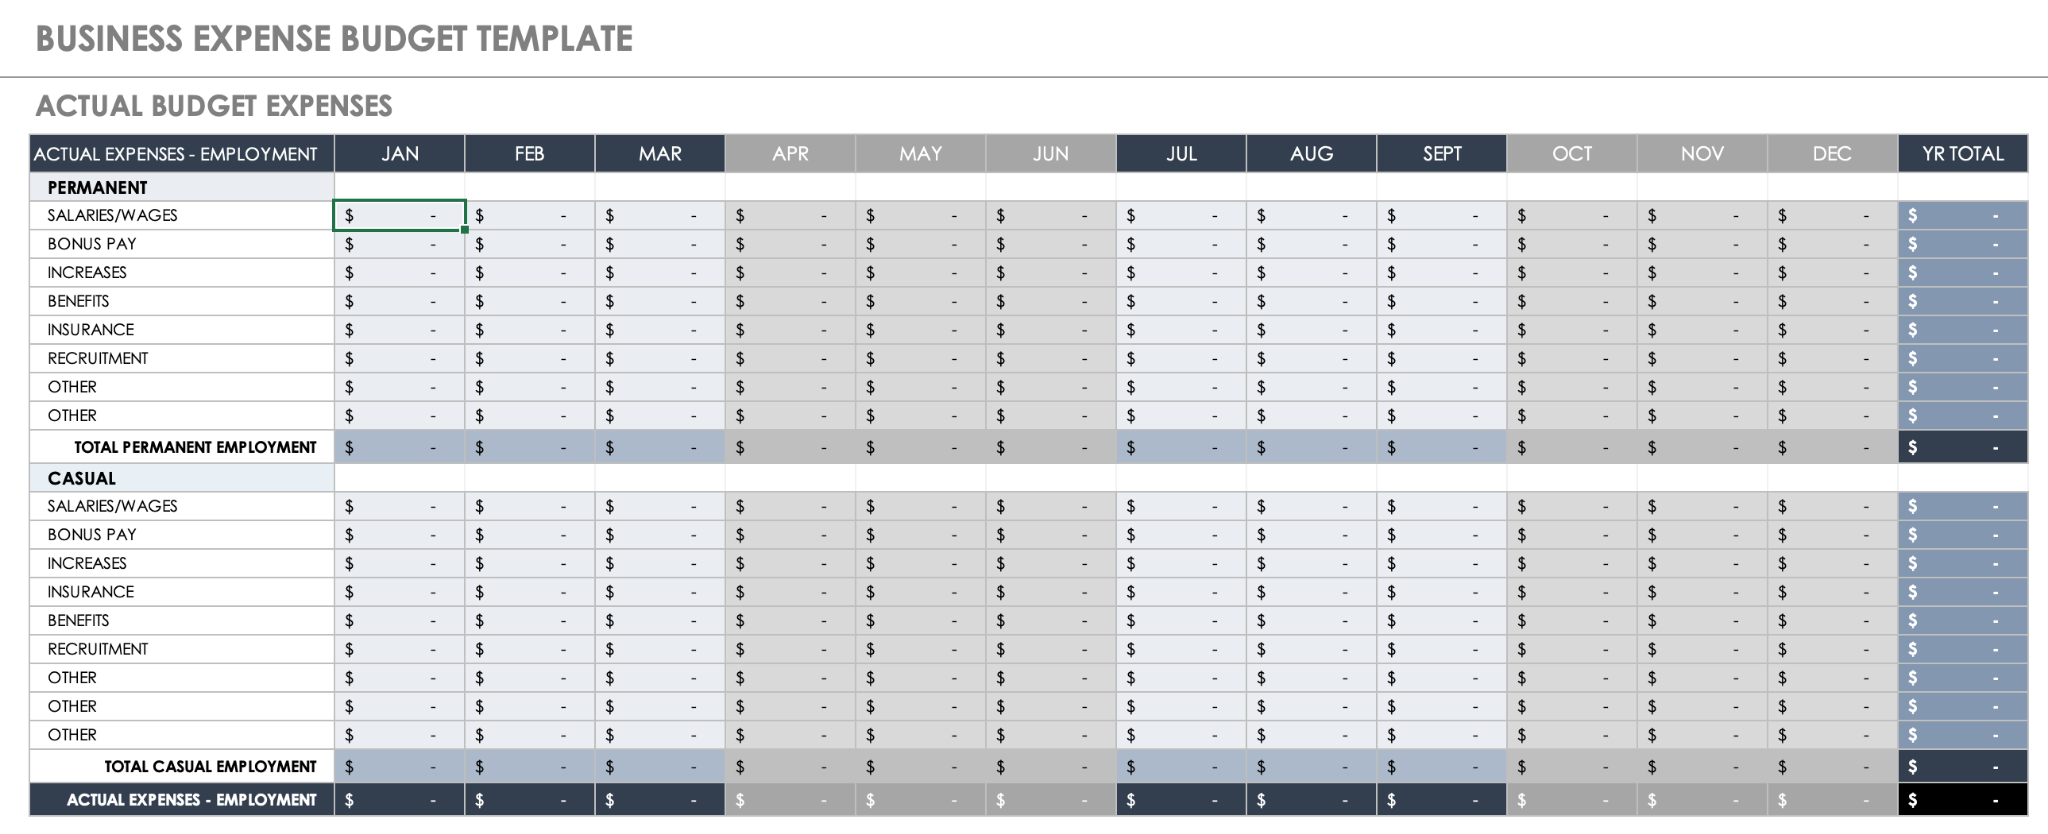Click the Casual Recruitment March cell
2048x834 pixels.
[x=660, y=649]
